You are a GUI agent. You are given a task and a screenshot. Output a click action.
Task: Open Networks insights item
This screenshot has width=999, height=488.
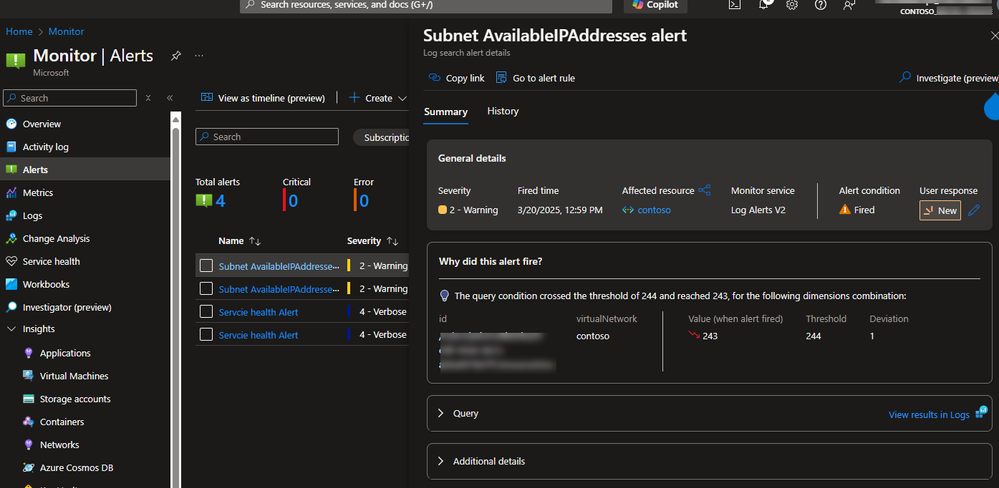tap(59, 445)
